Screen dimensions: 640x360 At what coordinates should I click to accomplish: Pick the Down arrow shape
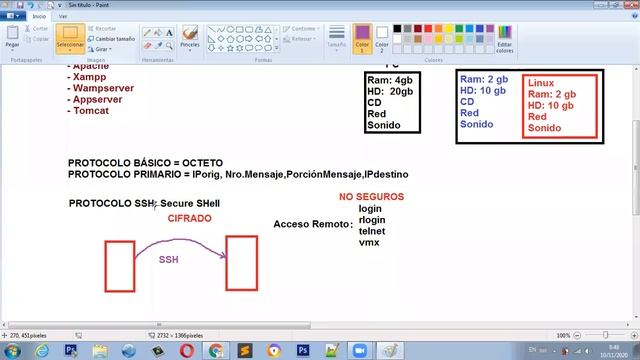pos(211,48)
